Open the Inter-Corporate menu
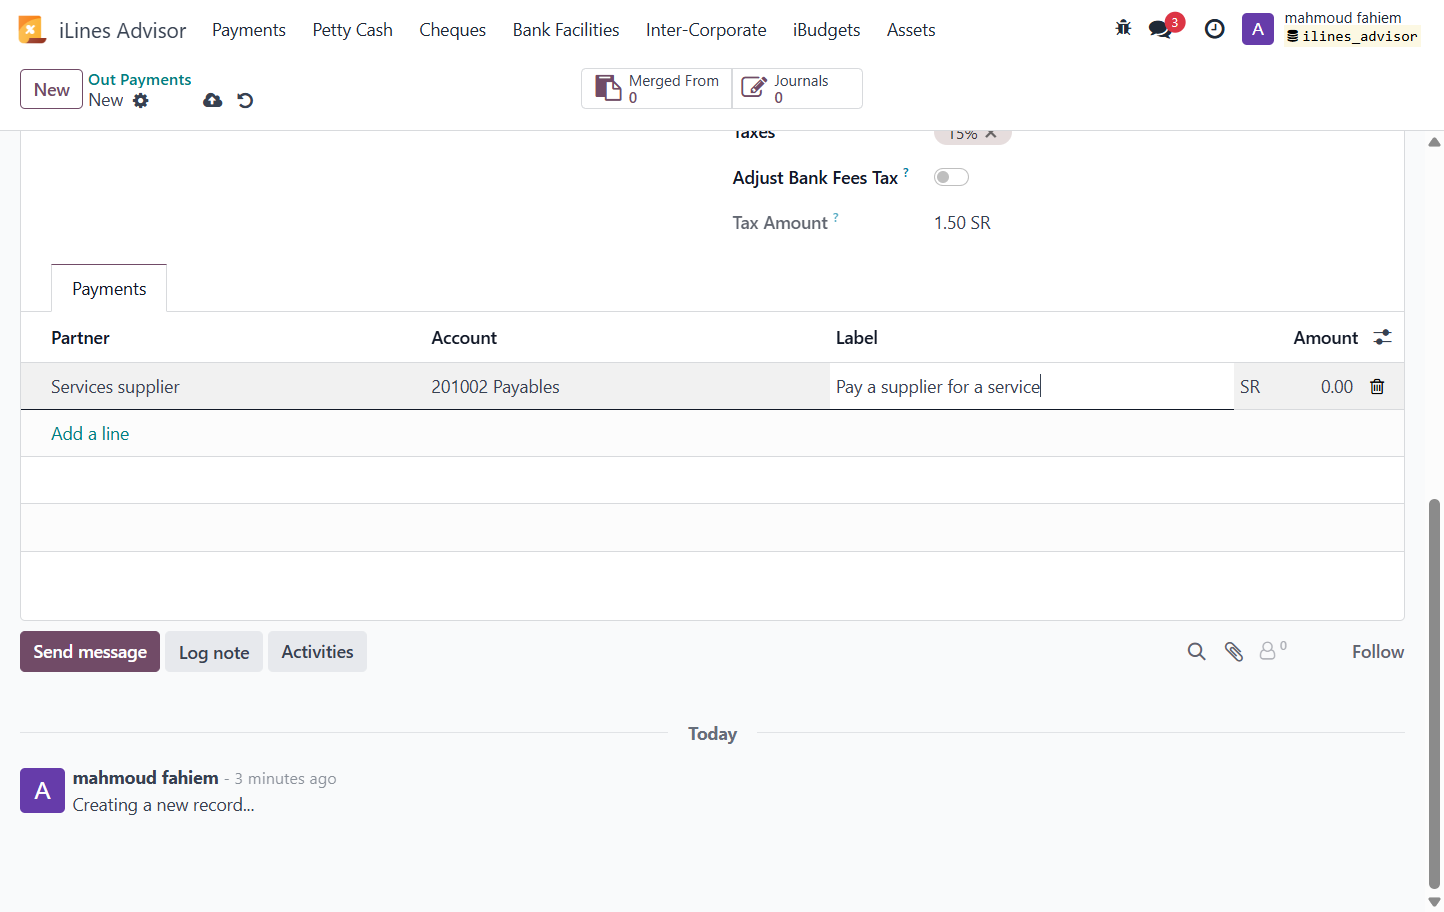 pos(706,30)
